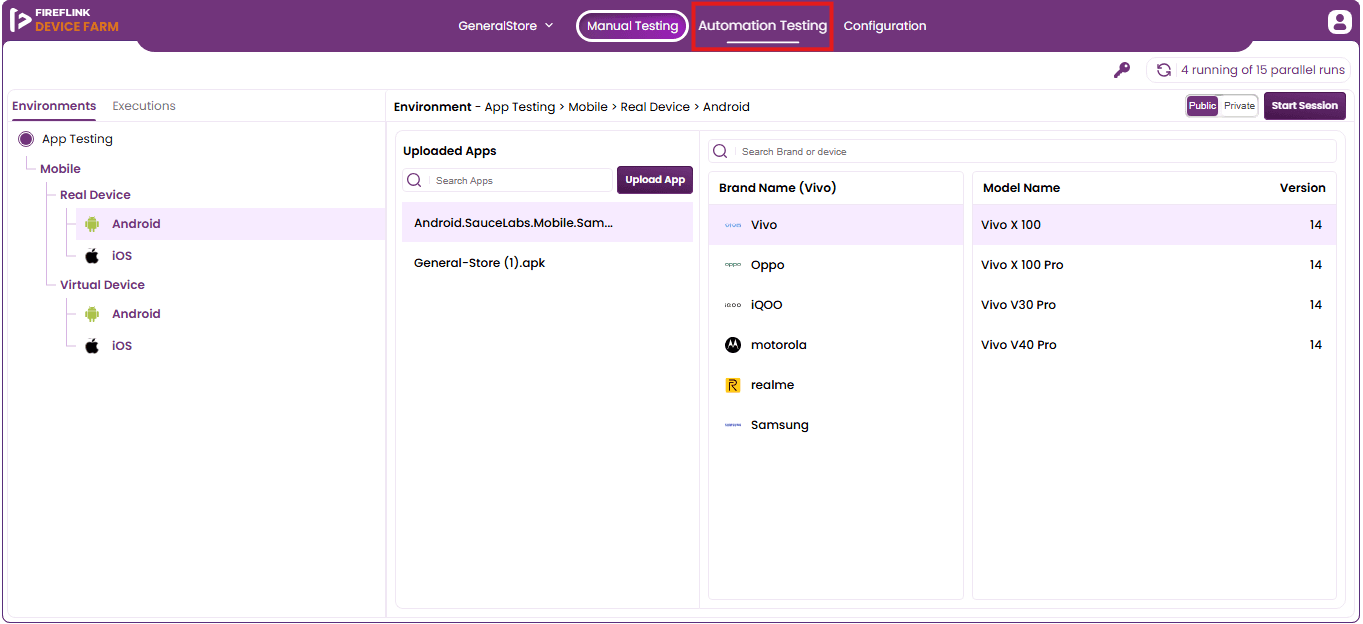
Task: Collapse the Virtual Device tree node
Action: point(102,285)
